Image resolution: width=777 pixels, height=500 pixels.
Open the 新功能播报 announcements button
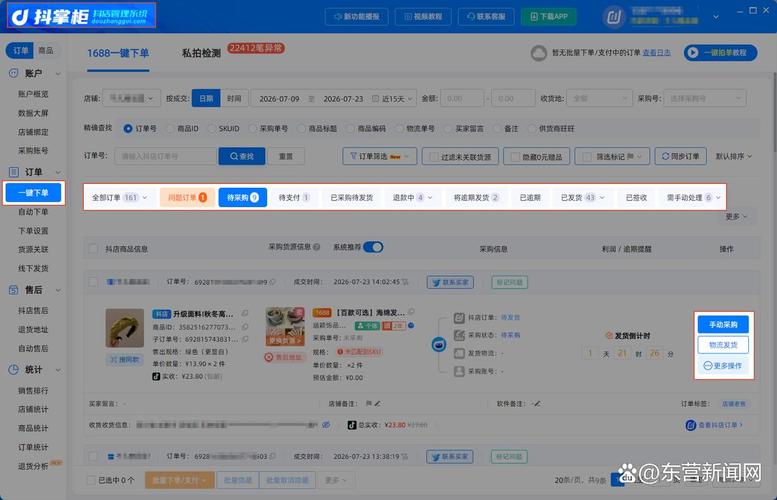tap(356, 16)
